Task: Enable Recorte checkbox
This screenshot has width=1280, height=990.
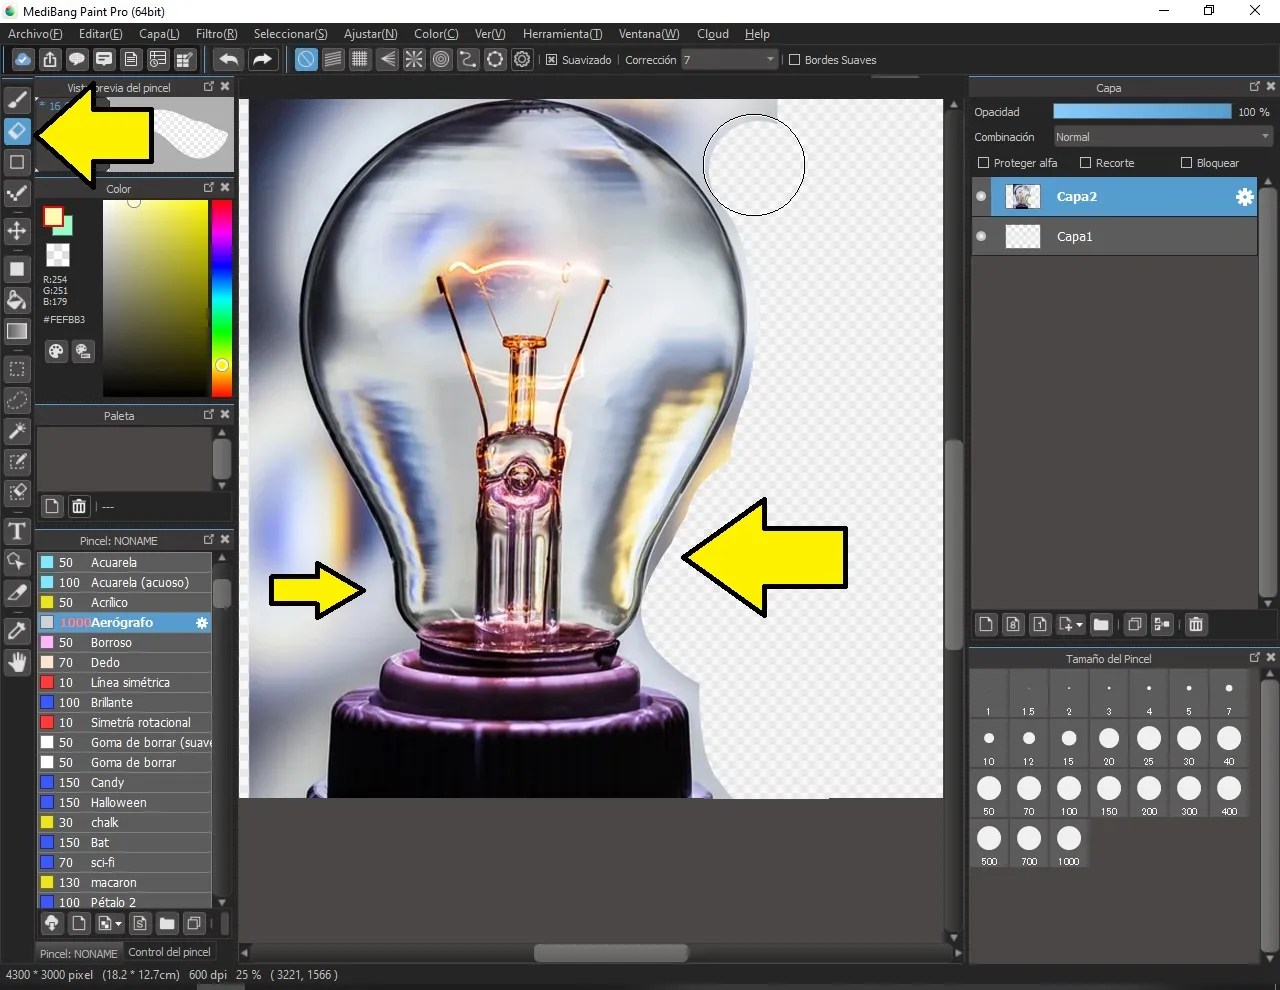Action: click(1085, 162)
